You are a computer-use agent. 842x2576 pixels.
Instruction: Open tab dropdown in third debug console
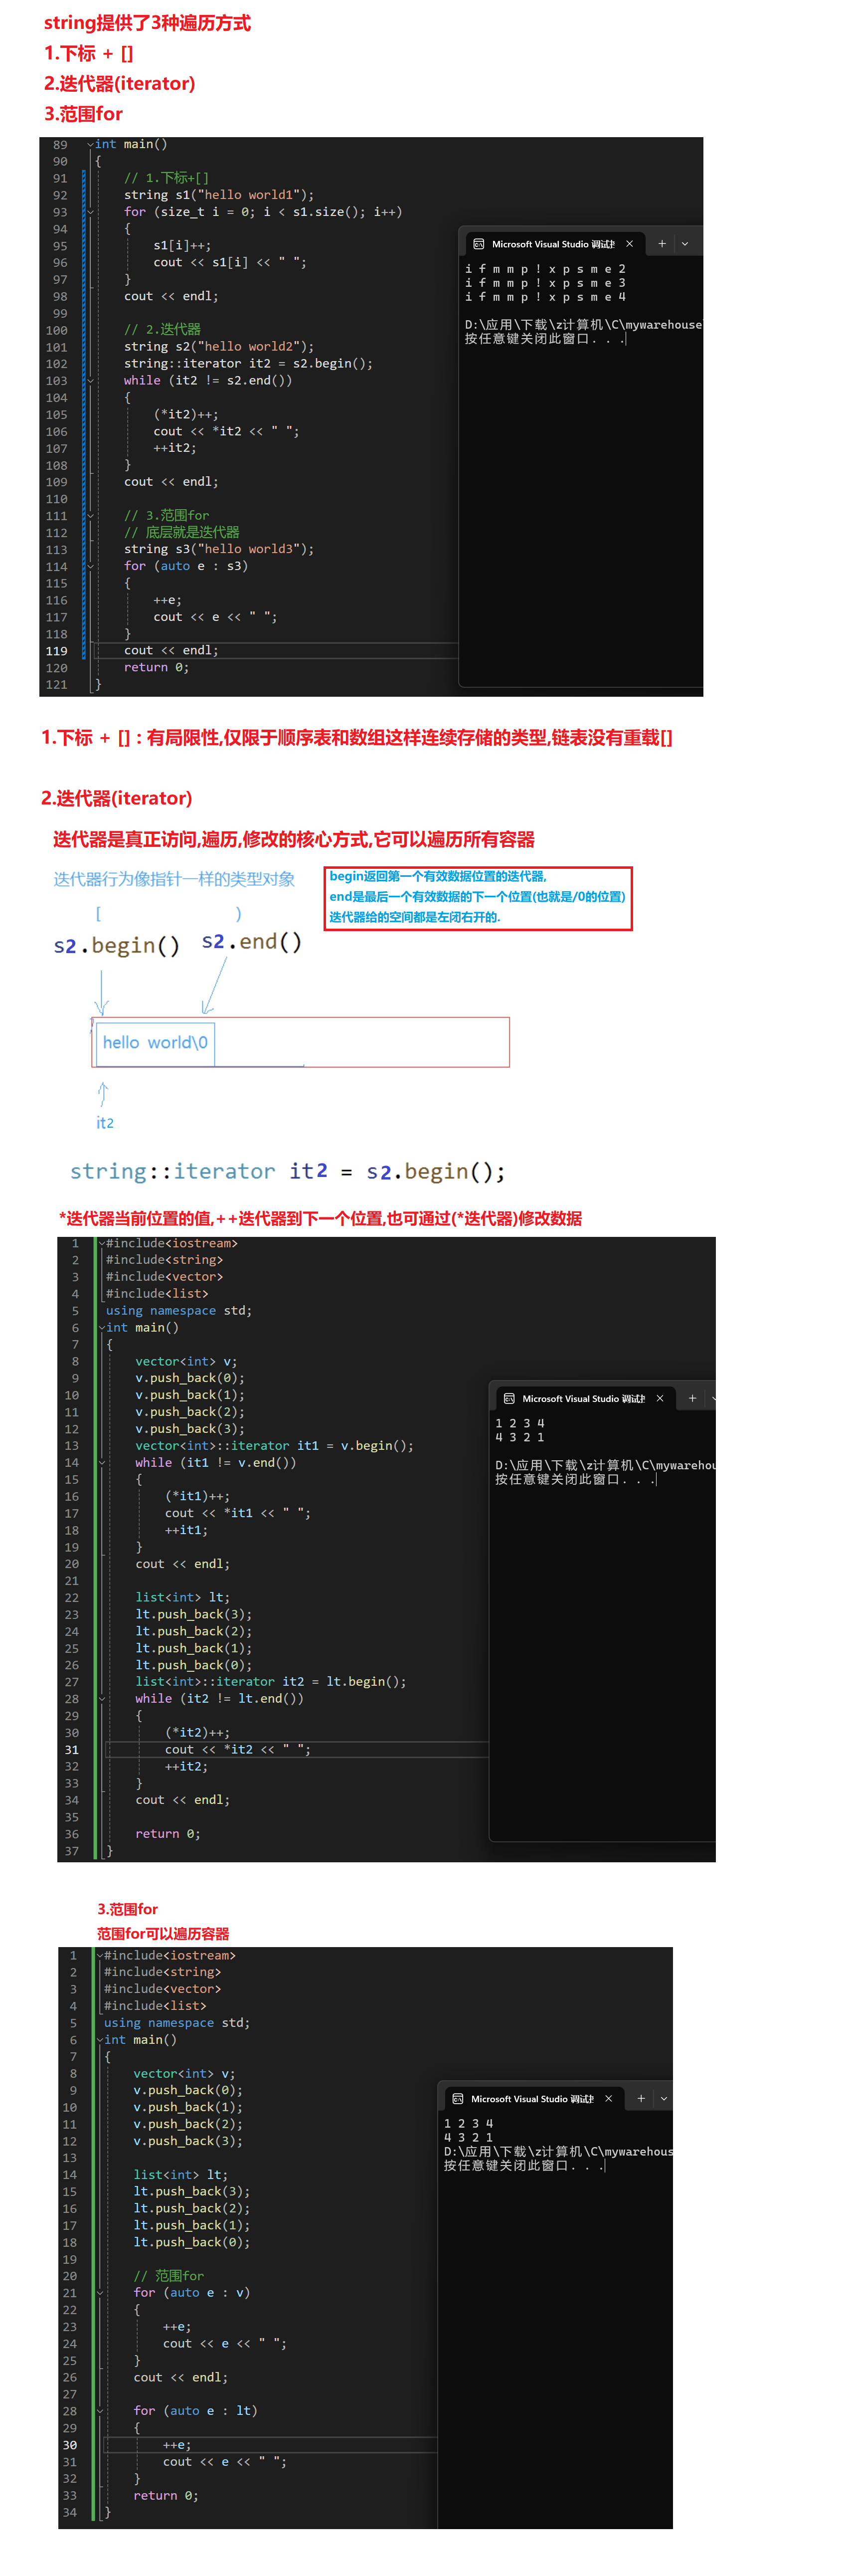point(663,2098)
